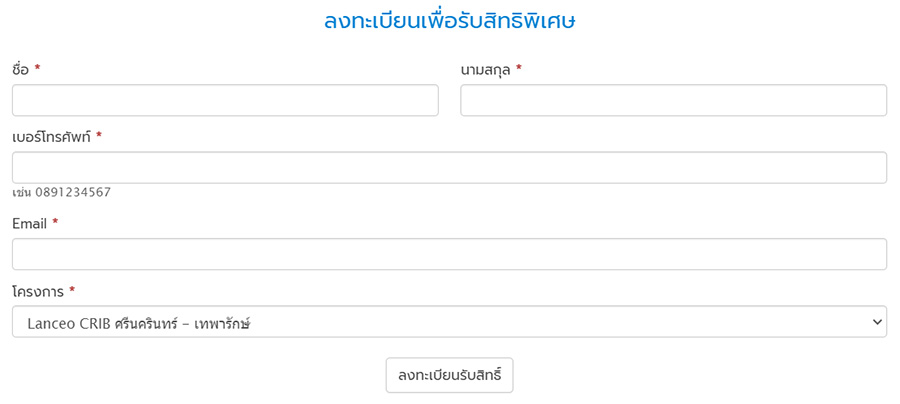Click the Email field label
This screenshot has width=900, height=404.
pos(29,224)
